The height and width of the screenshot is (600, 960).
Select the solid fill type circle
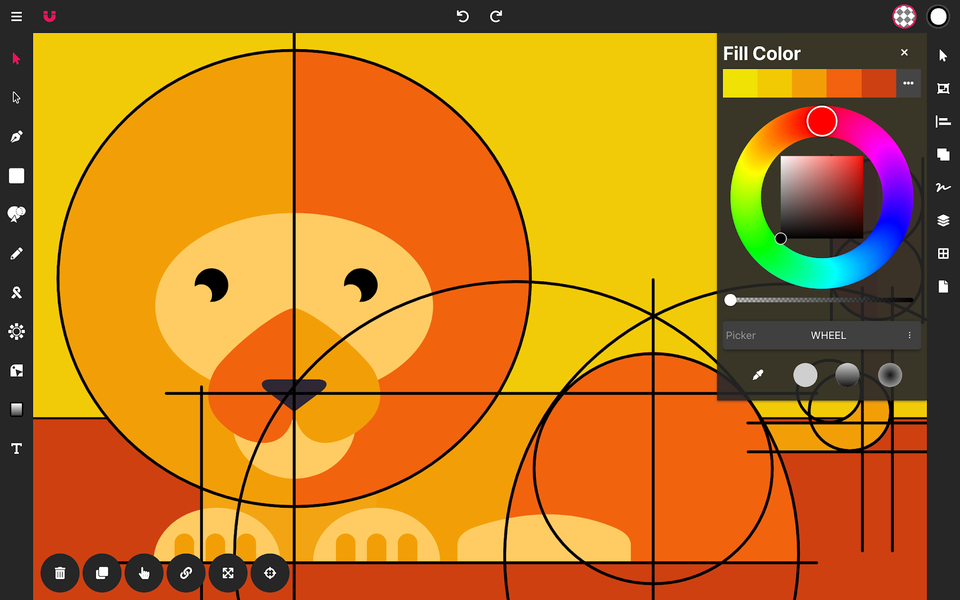[805, 375]
